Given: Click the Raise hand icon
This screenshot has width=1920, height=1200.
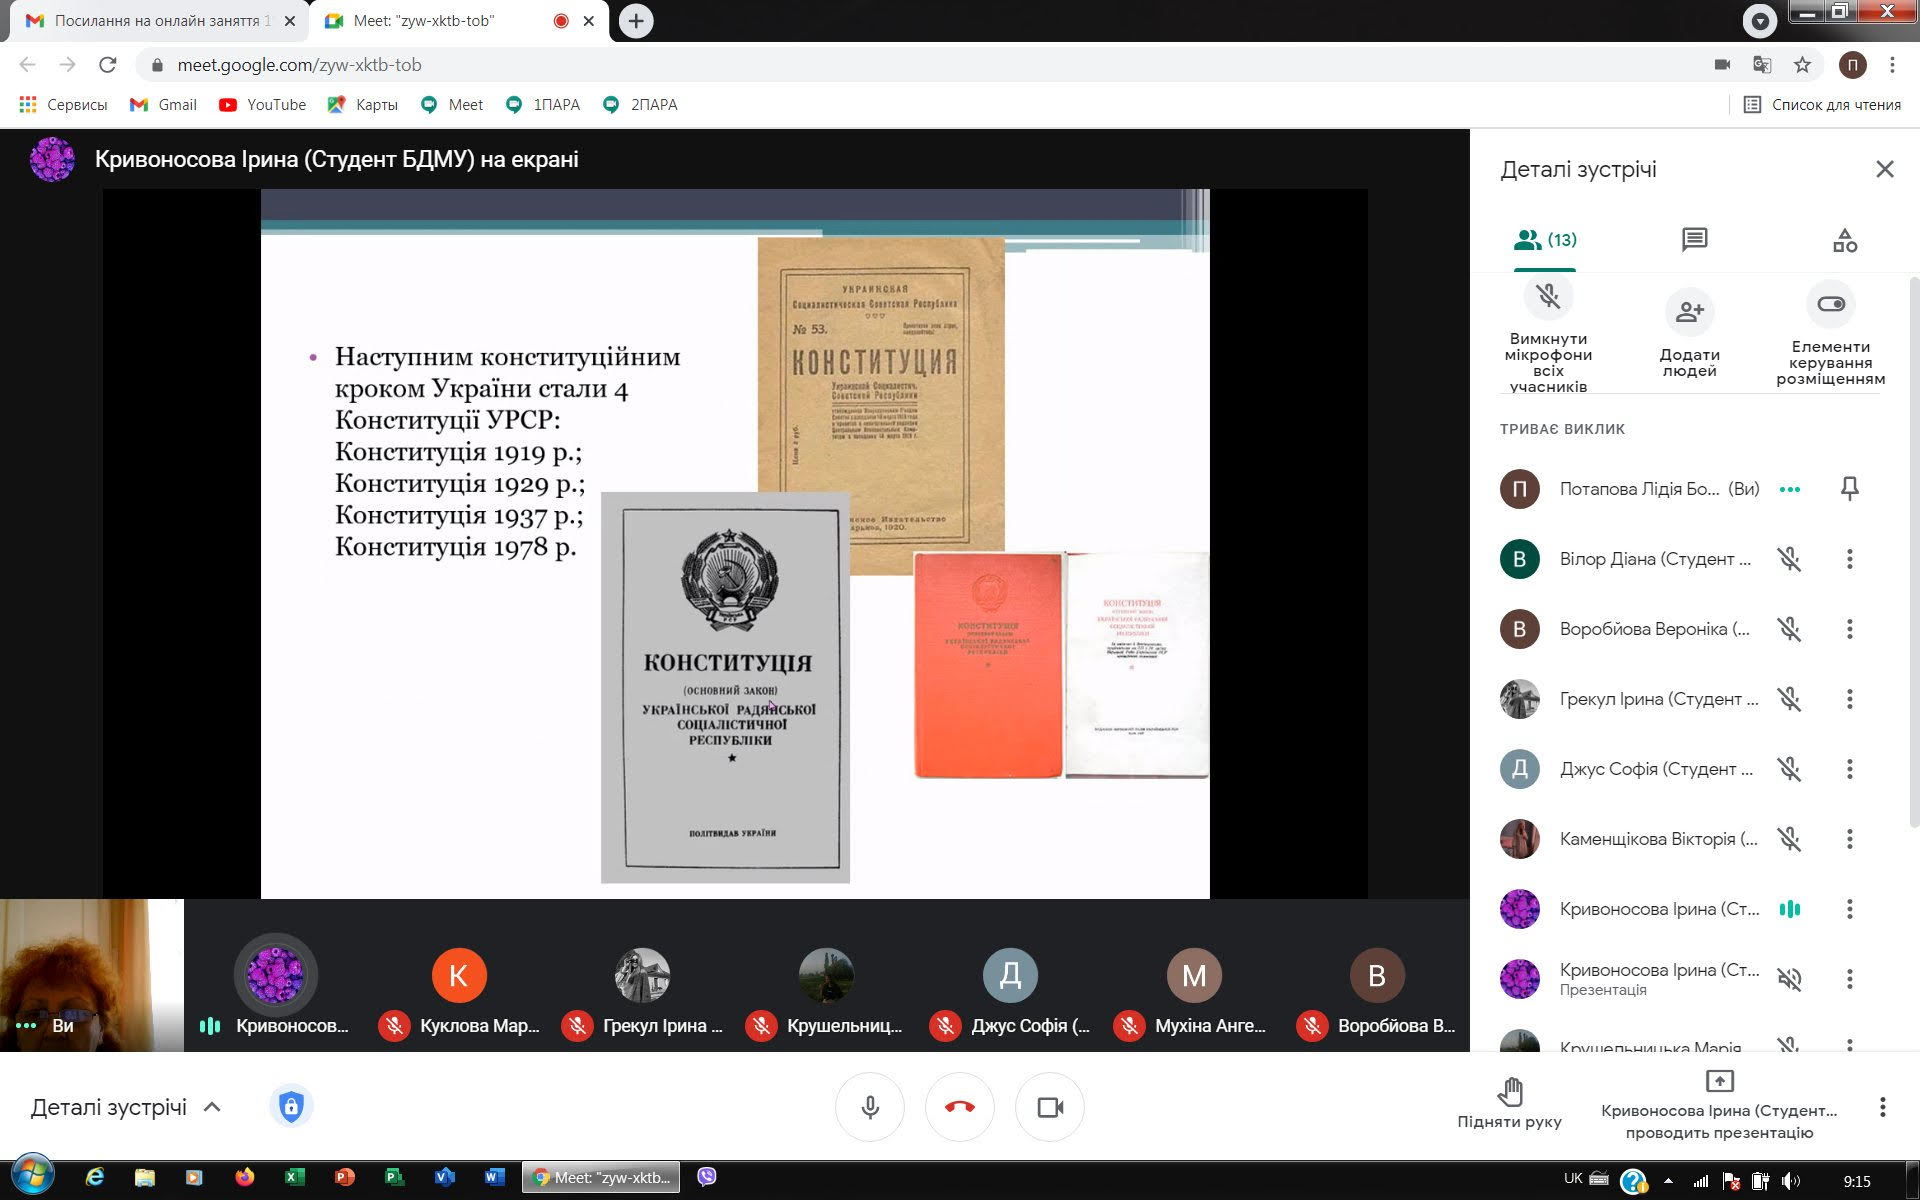Looking at the screenshot, I should click(1509, 1092).
